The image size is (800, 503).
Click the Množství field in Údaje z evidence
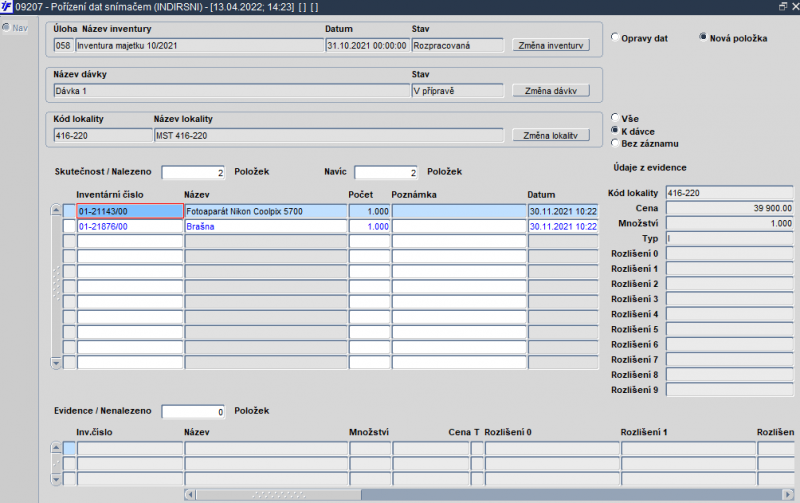click(730, 223)
